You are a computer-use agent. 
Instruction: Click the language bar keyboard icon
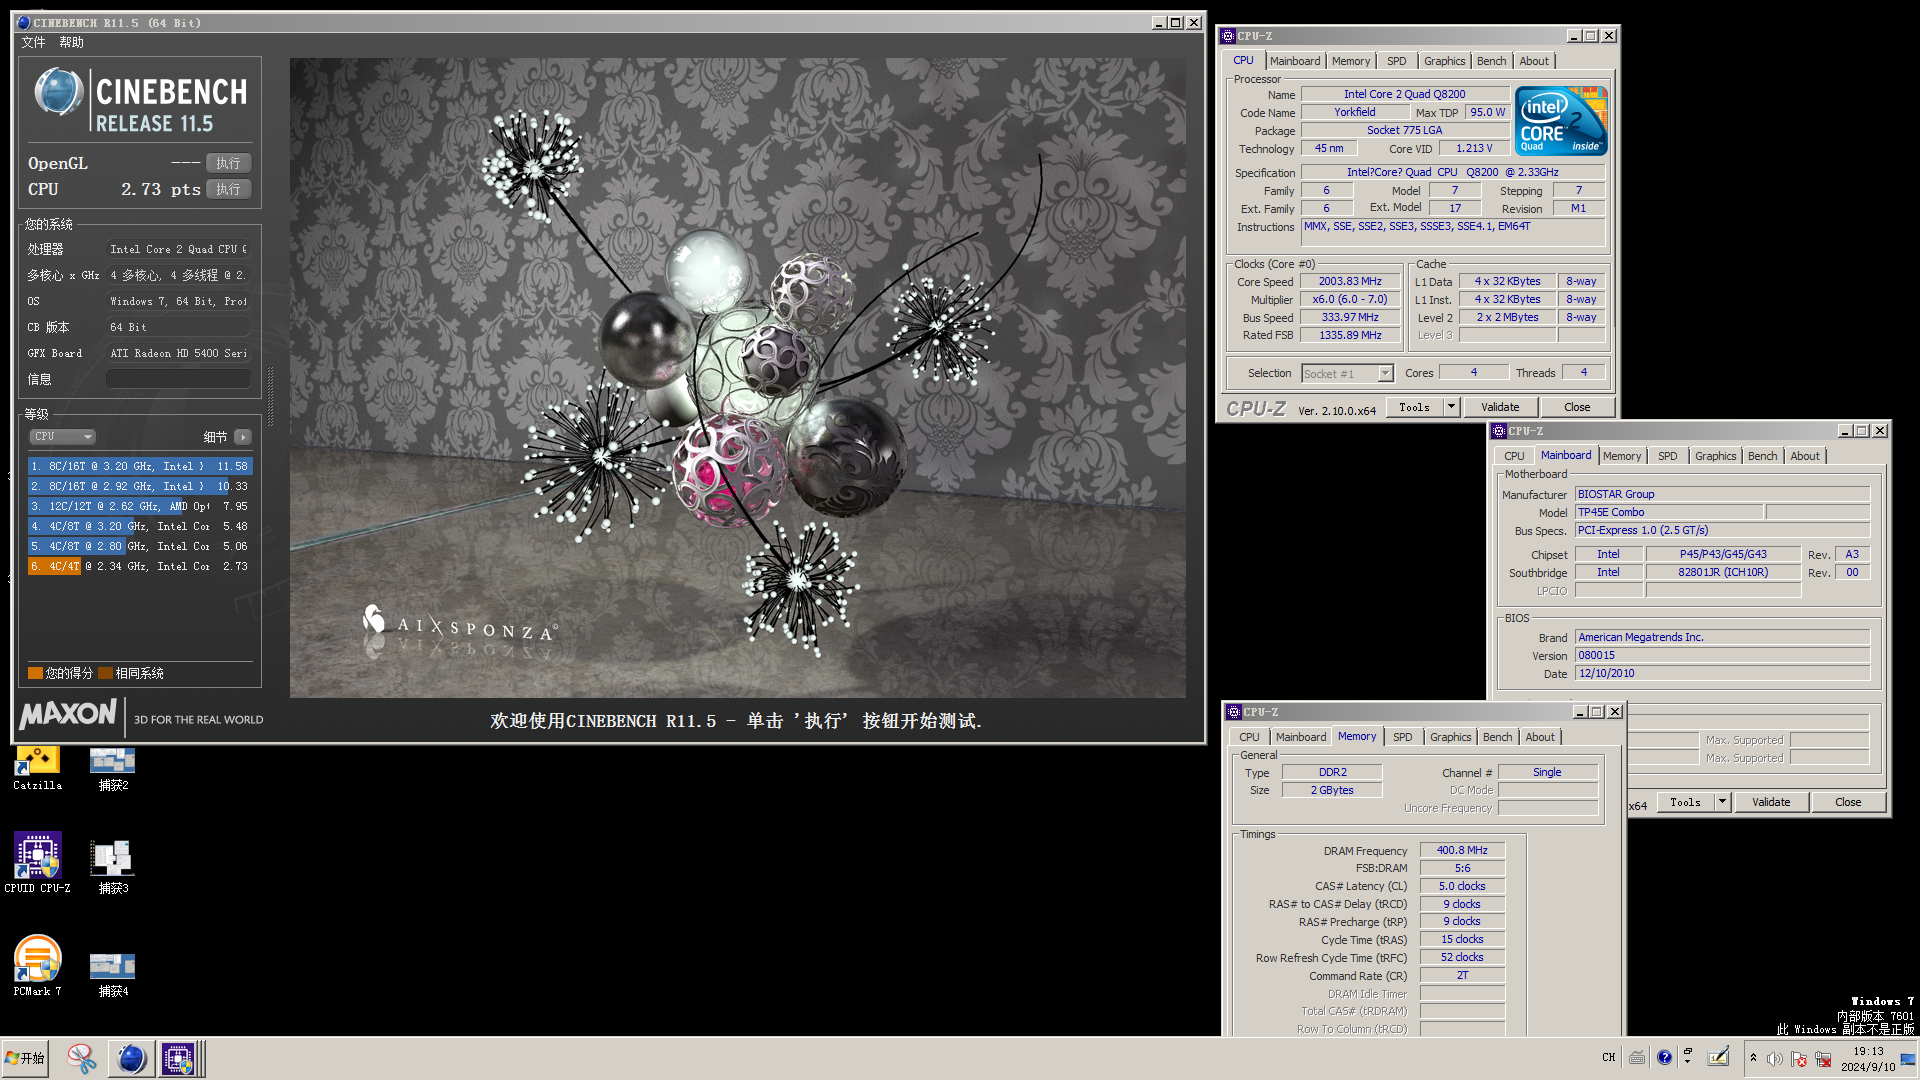[1637, 1058]
